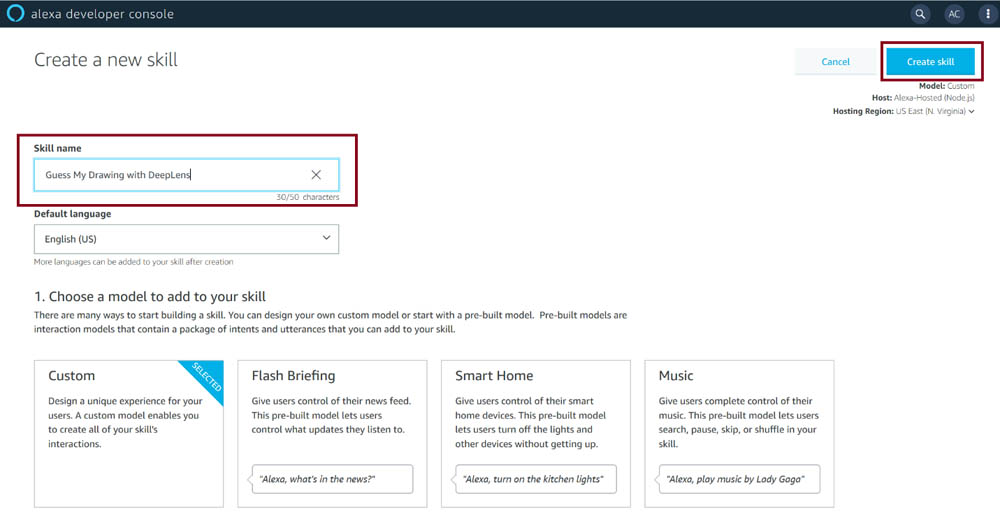Click the 'Alexa, play music by Lady Gaga' bubble
Viewport: 1000px width, 515px height.
click(739, 479)
